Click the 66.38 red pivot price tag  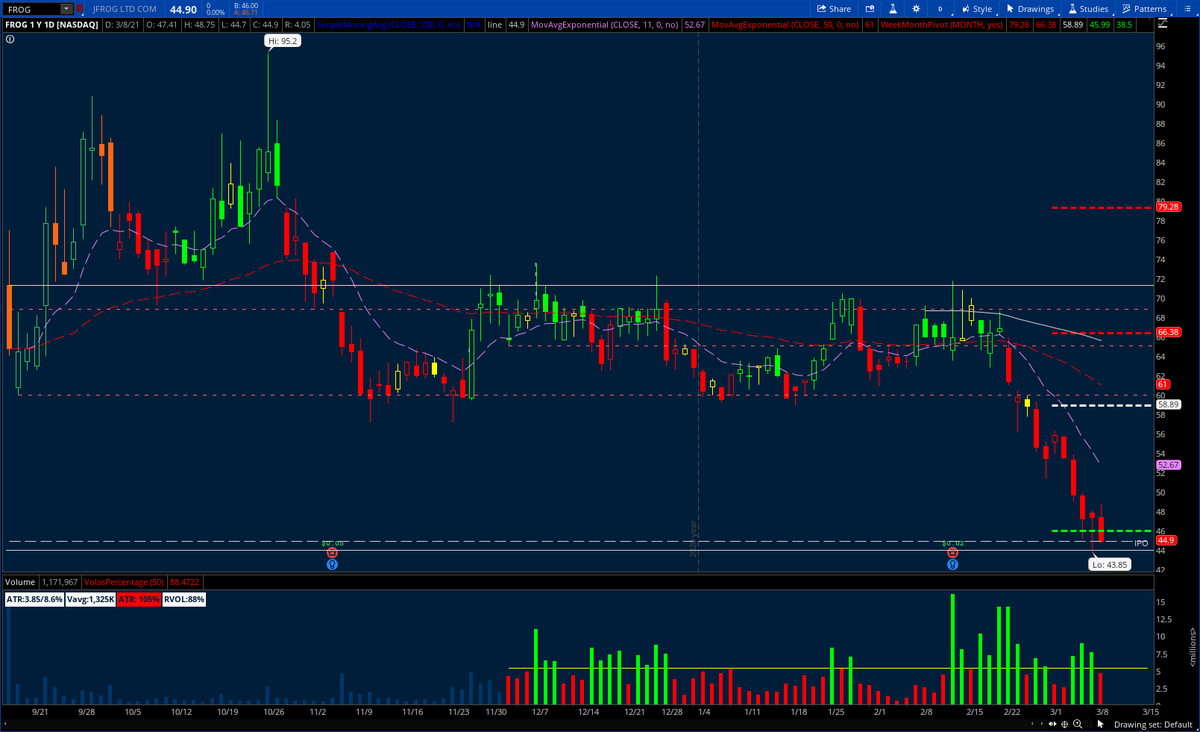tap(1169, 332)
